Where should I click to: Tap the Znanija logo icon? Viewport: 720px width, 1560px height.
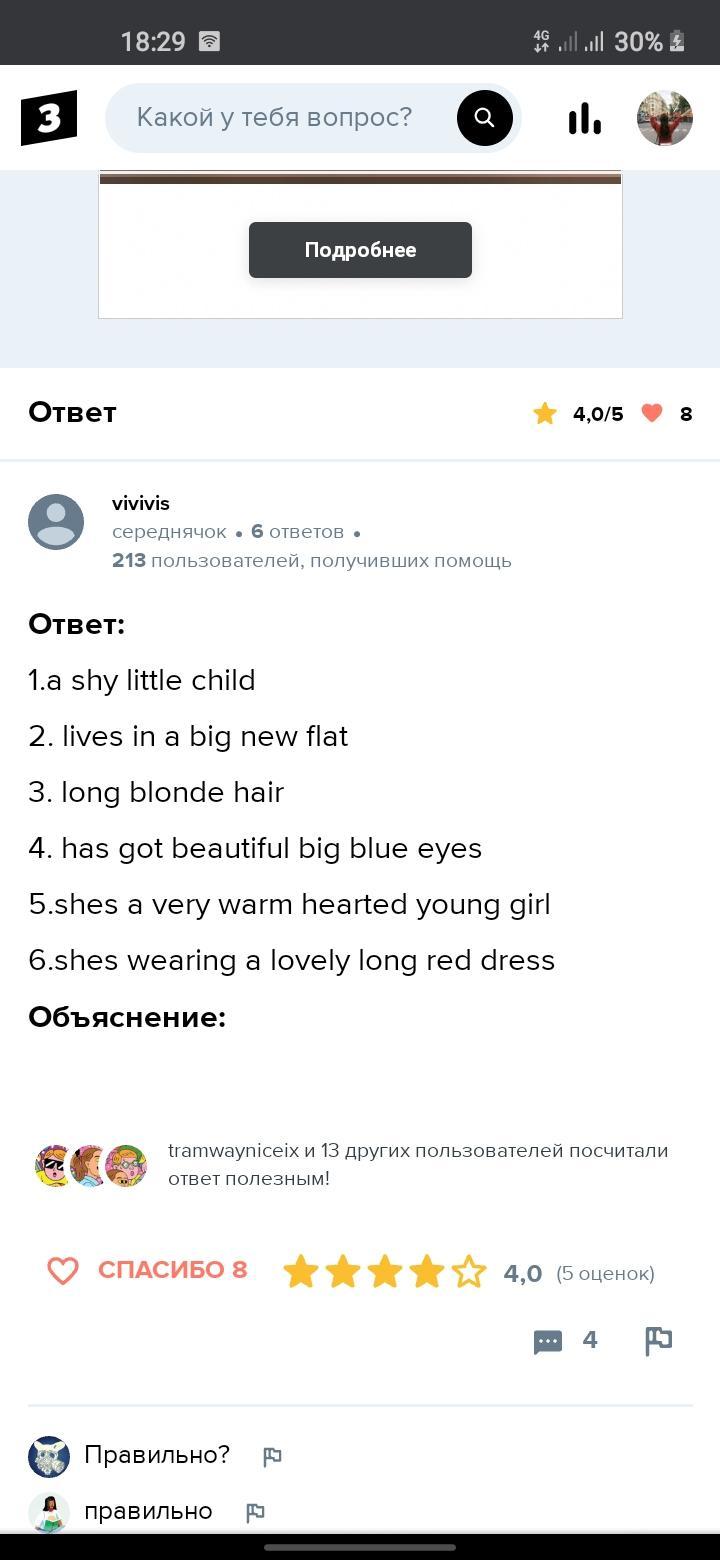pos(49,118)
